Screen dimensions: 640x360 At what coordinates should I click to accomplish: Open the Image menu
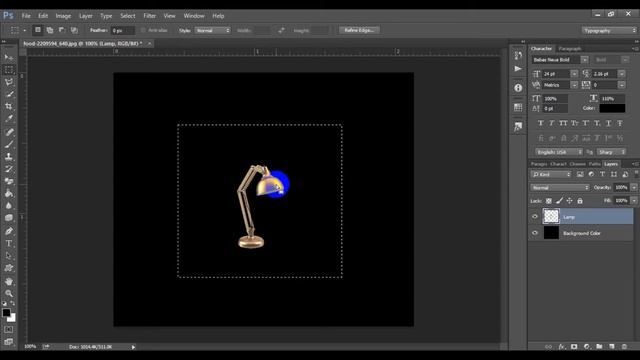63,16
